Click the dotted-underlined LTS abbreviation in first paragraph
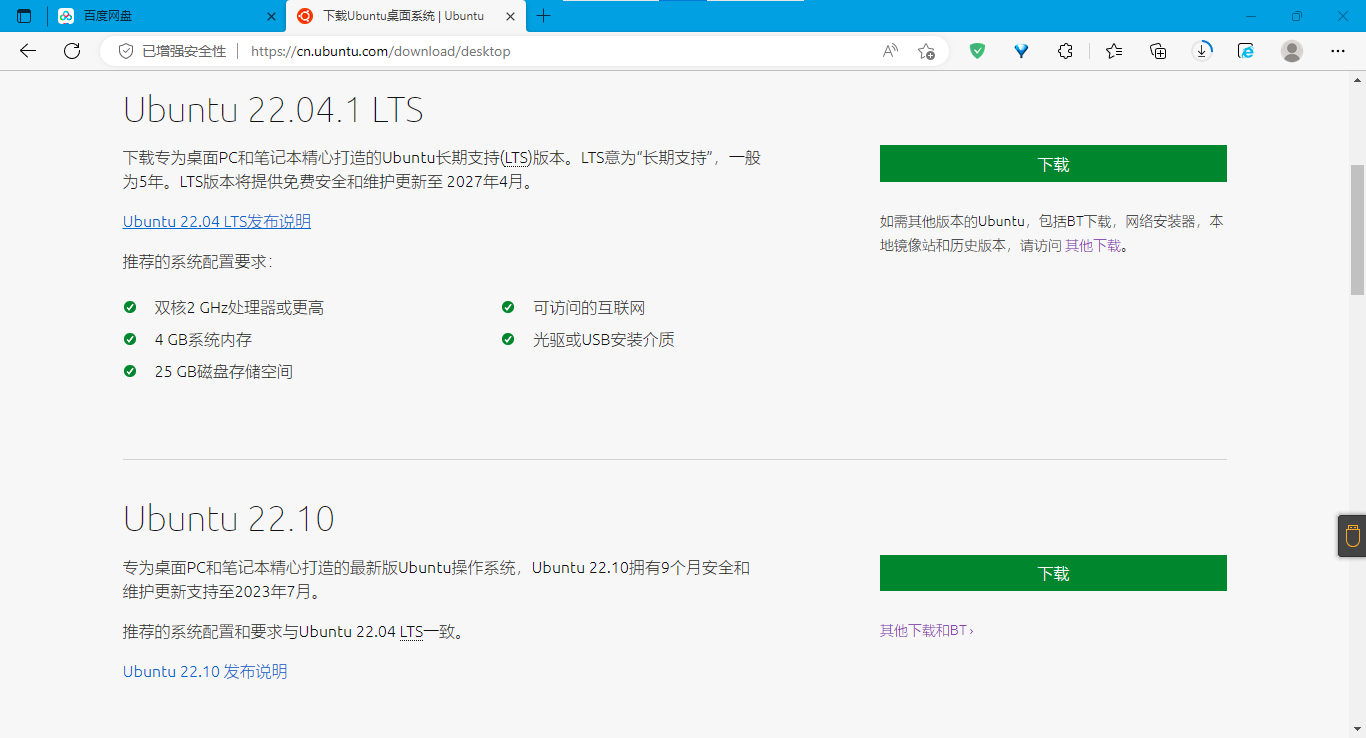Image resolution: width=1366 pixels, height=738 pixels. (517, 158)
